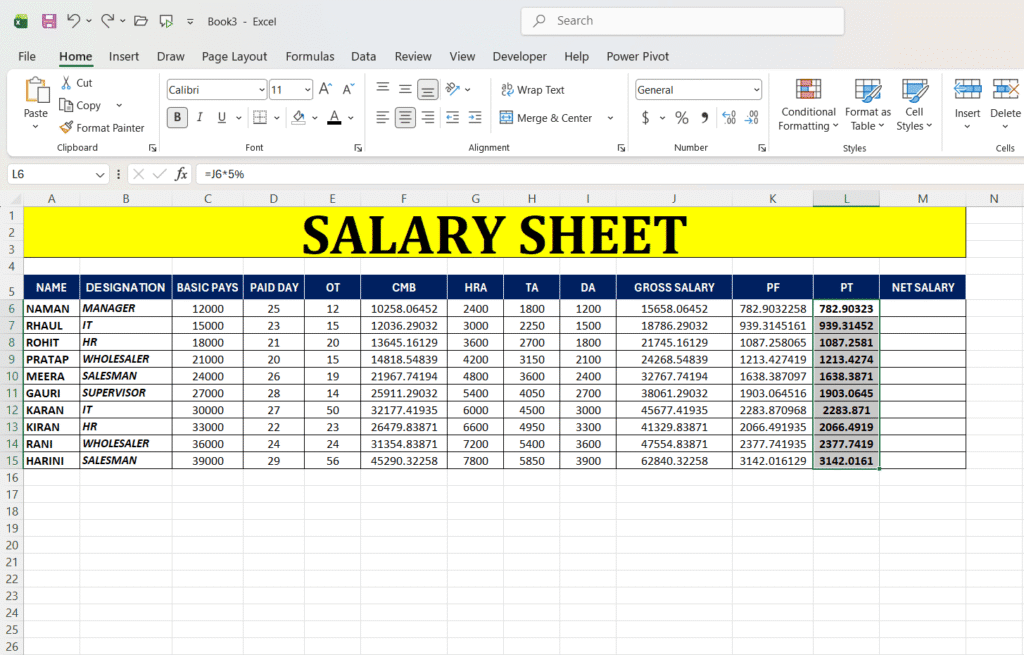Toggle Bold formatting button
This screenshot has width=1024, height=655.
pos(177,118)
